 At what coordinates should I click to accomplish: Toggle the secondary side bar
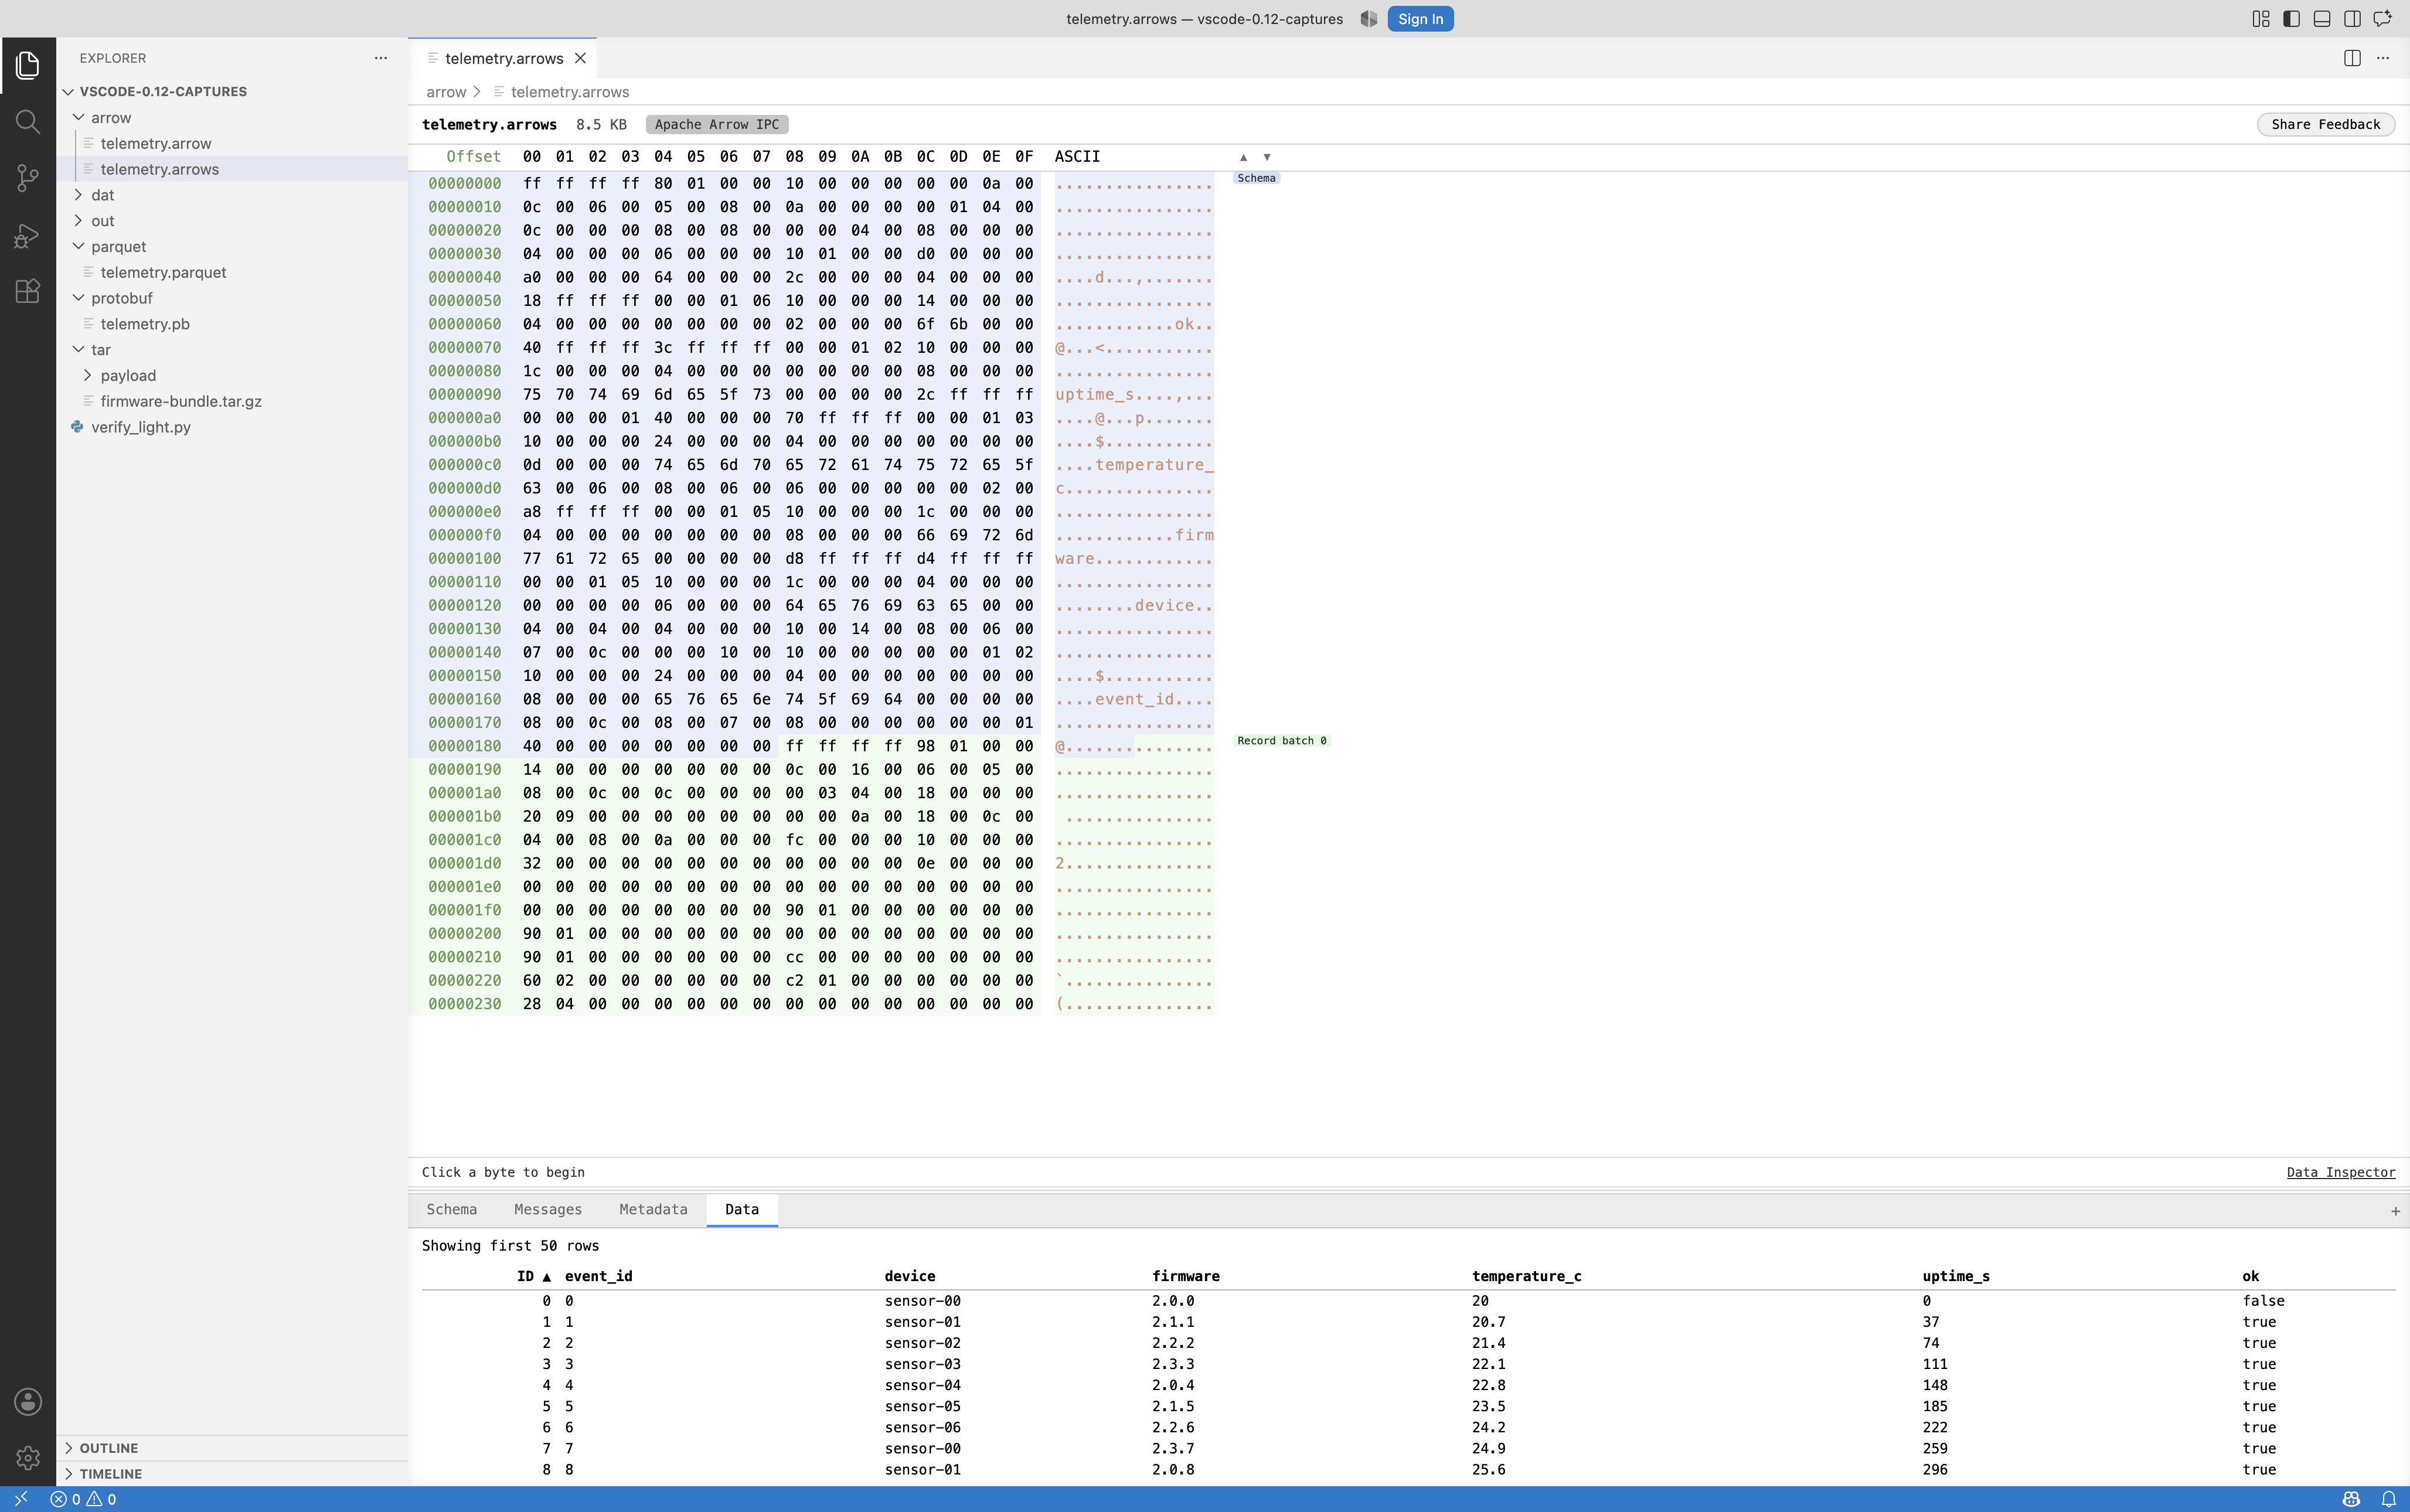tap(2352, 19)
